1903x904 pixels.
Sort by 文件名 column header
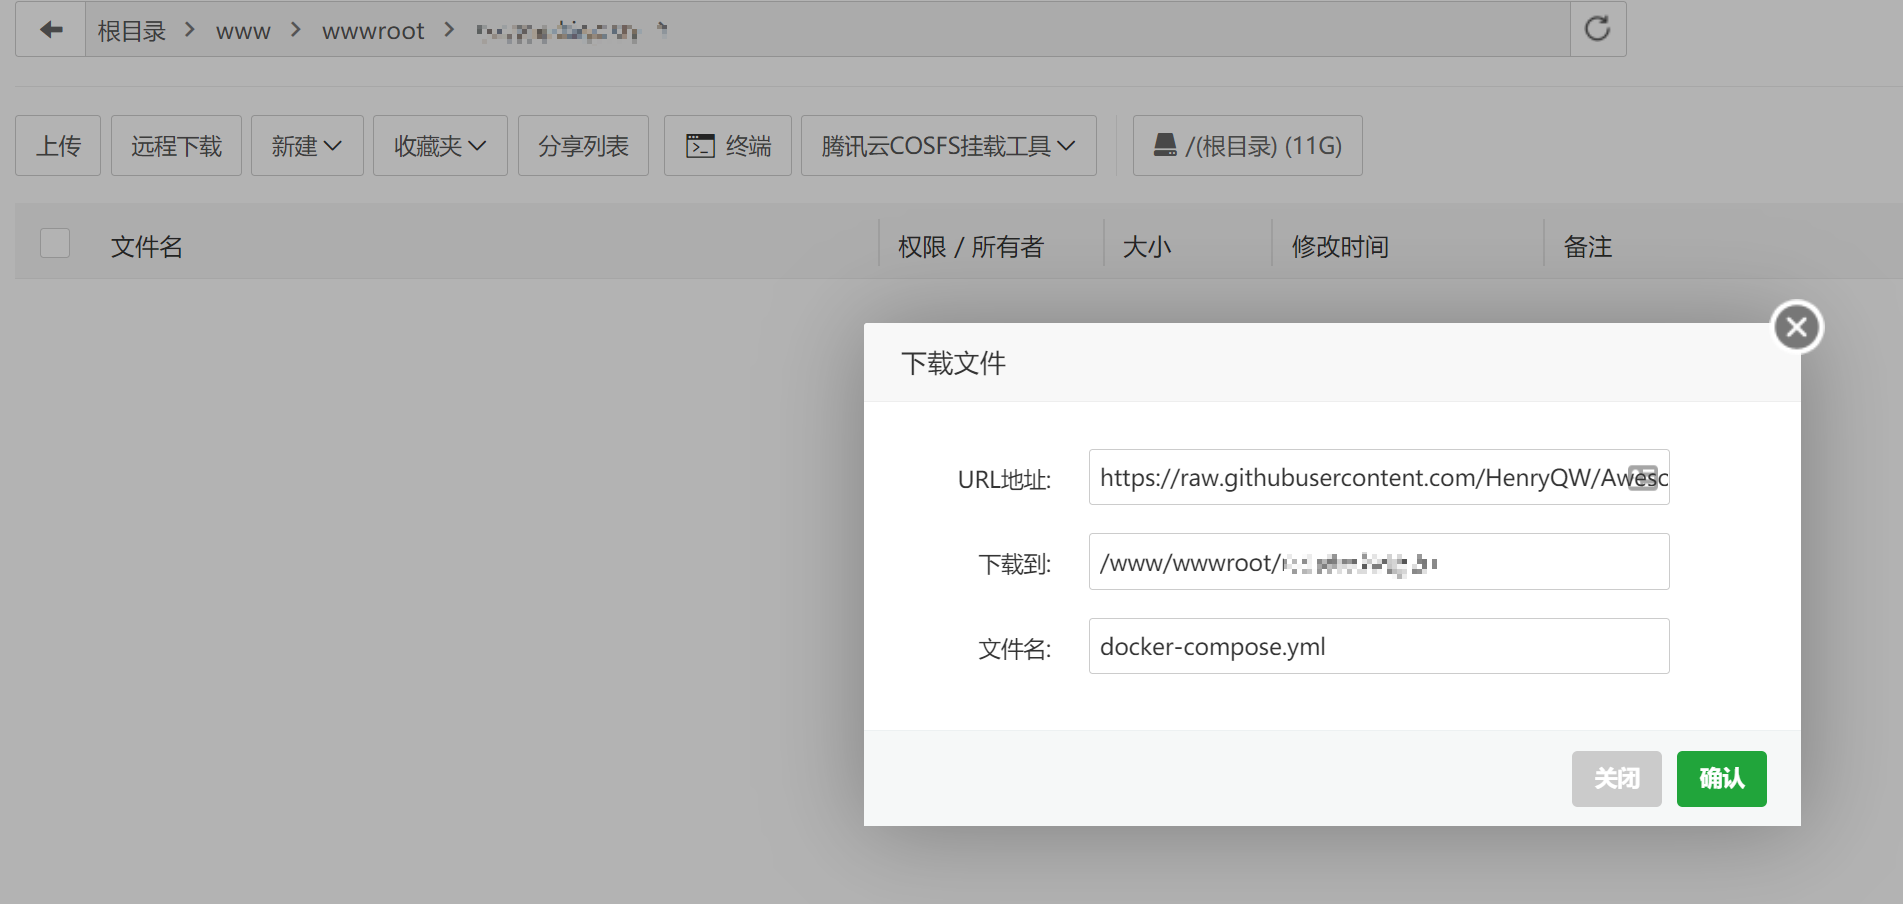coord(147,246)
